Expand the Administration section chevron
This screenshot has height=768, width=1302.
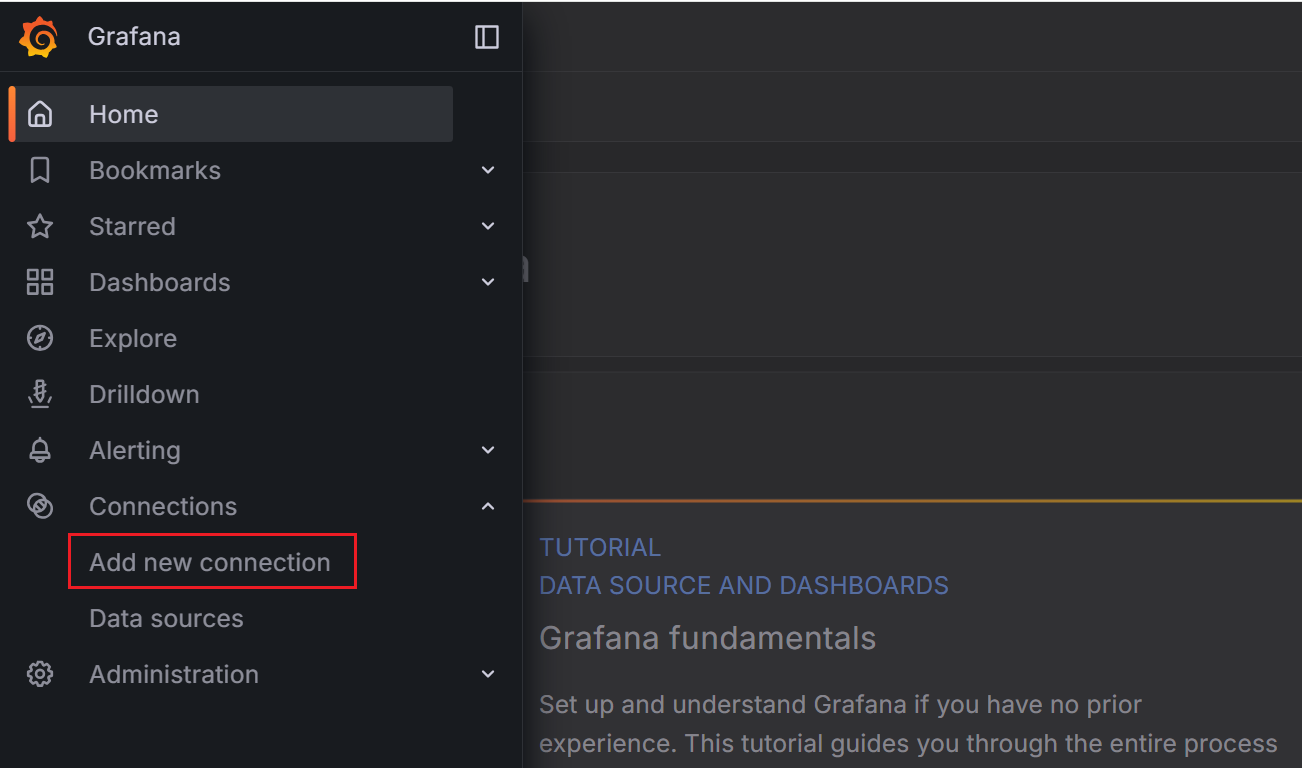tap(488, 674)
